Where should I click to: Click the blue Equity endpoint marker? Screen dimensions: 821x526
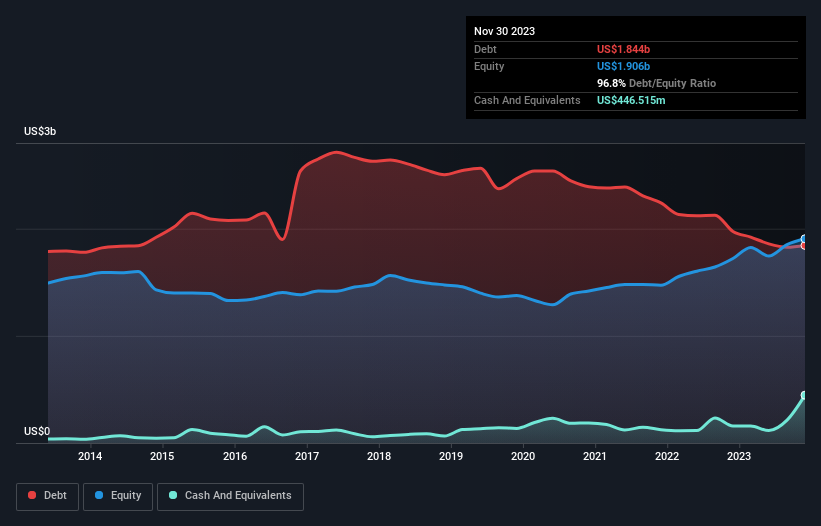coord(804,239)
